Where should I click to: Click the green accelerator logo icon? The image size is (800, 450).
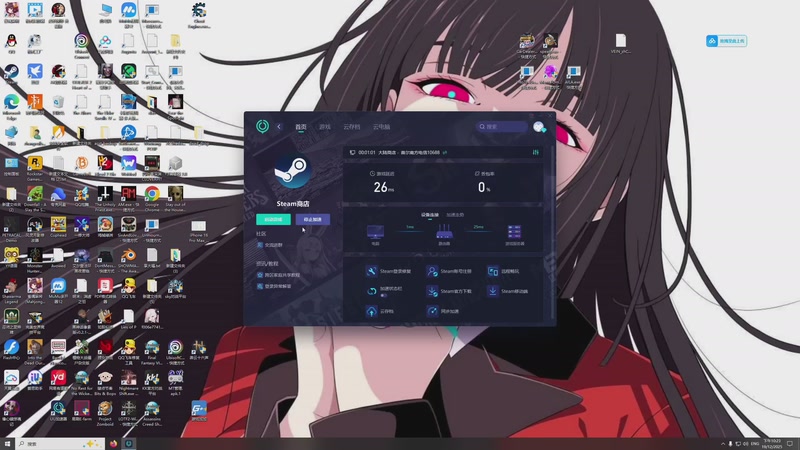tap(262, 126)
